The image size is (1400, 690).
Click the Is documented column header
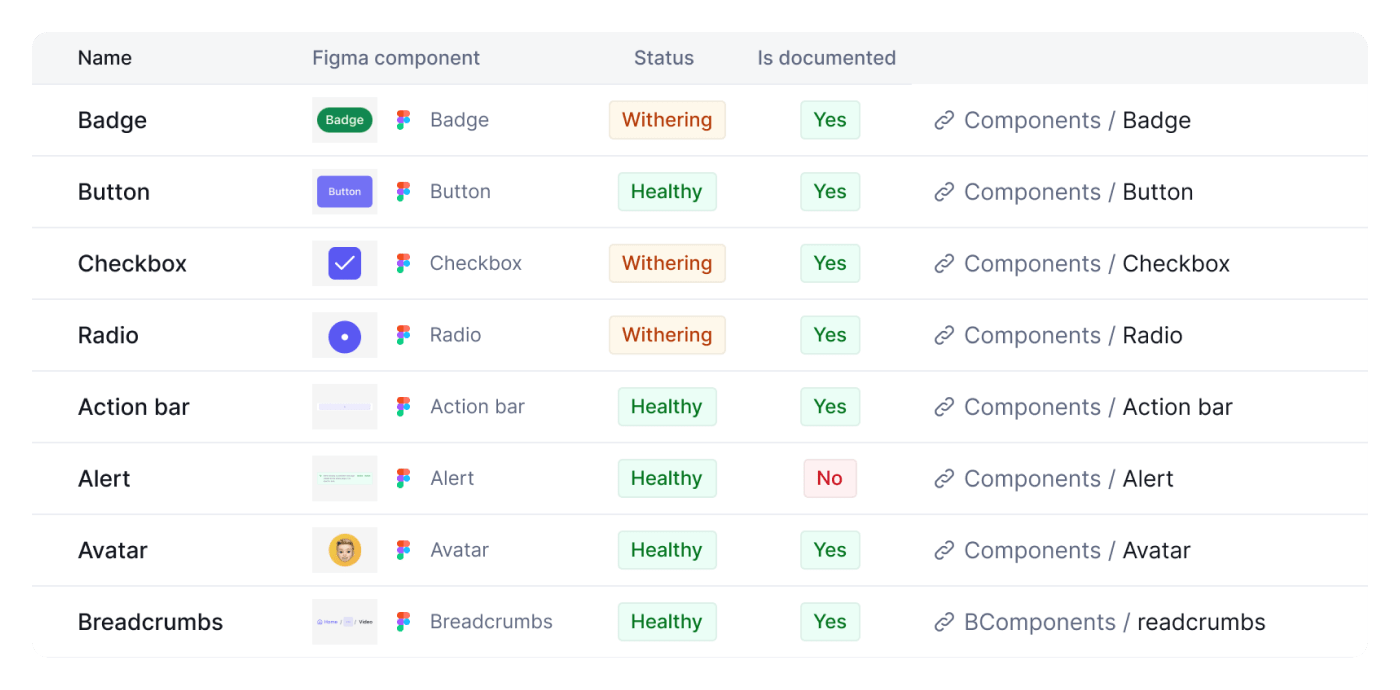coord(827,58)
